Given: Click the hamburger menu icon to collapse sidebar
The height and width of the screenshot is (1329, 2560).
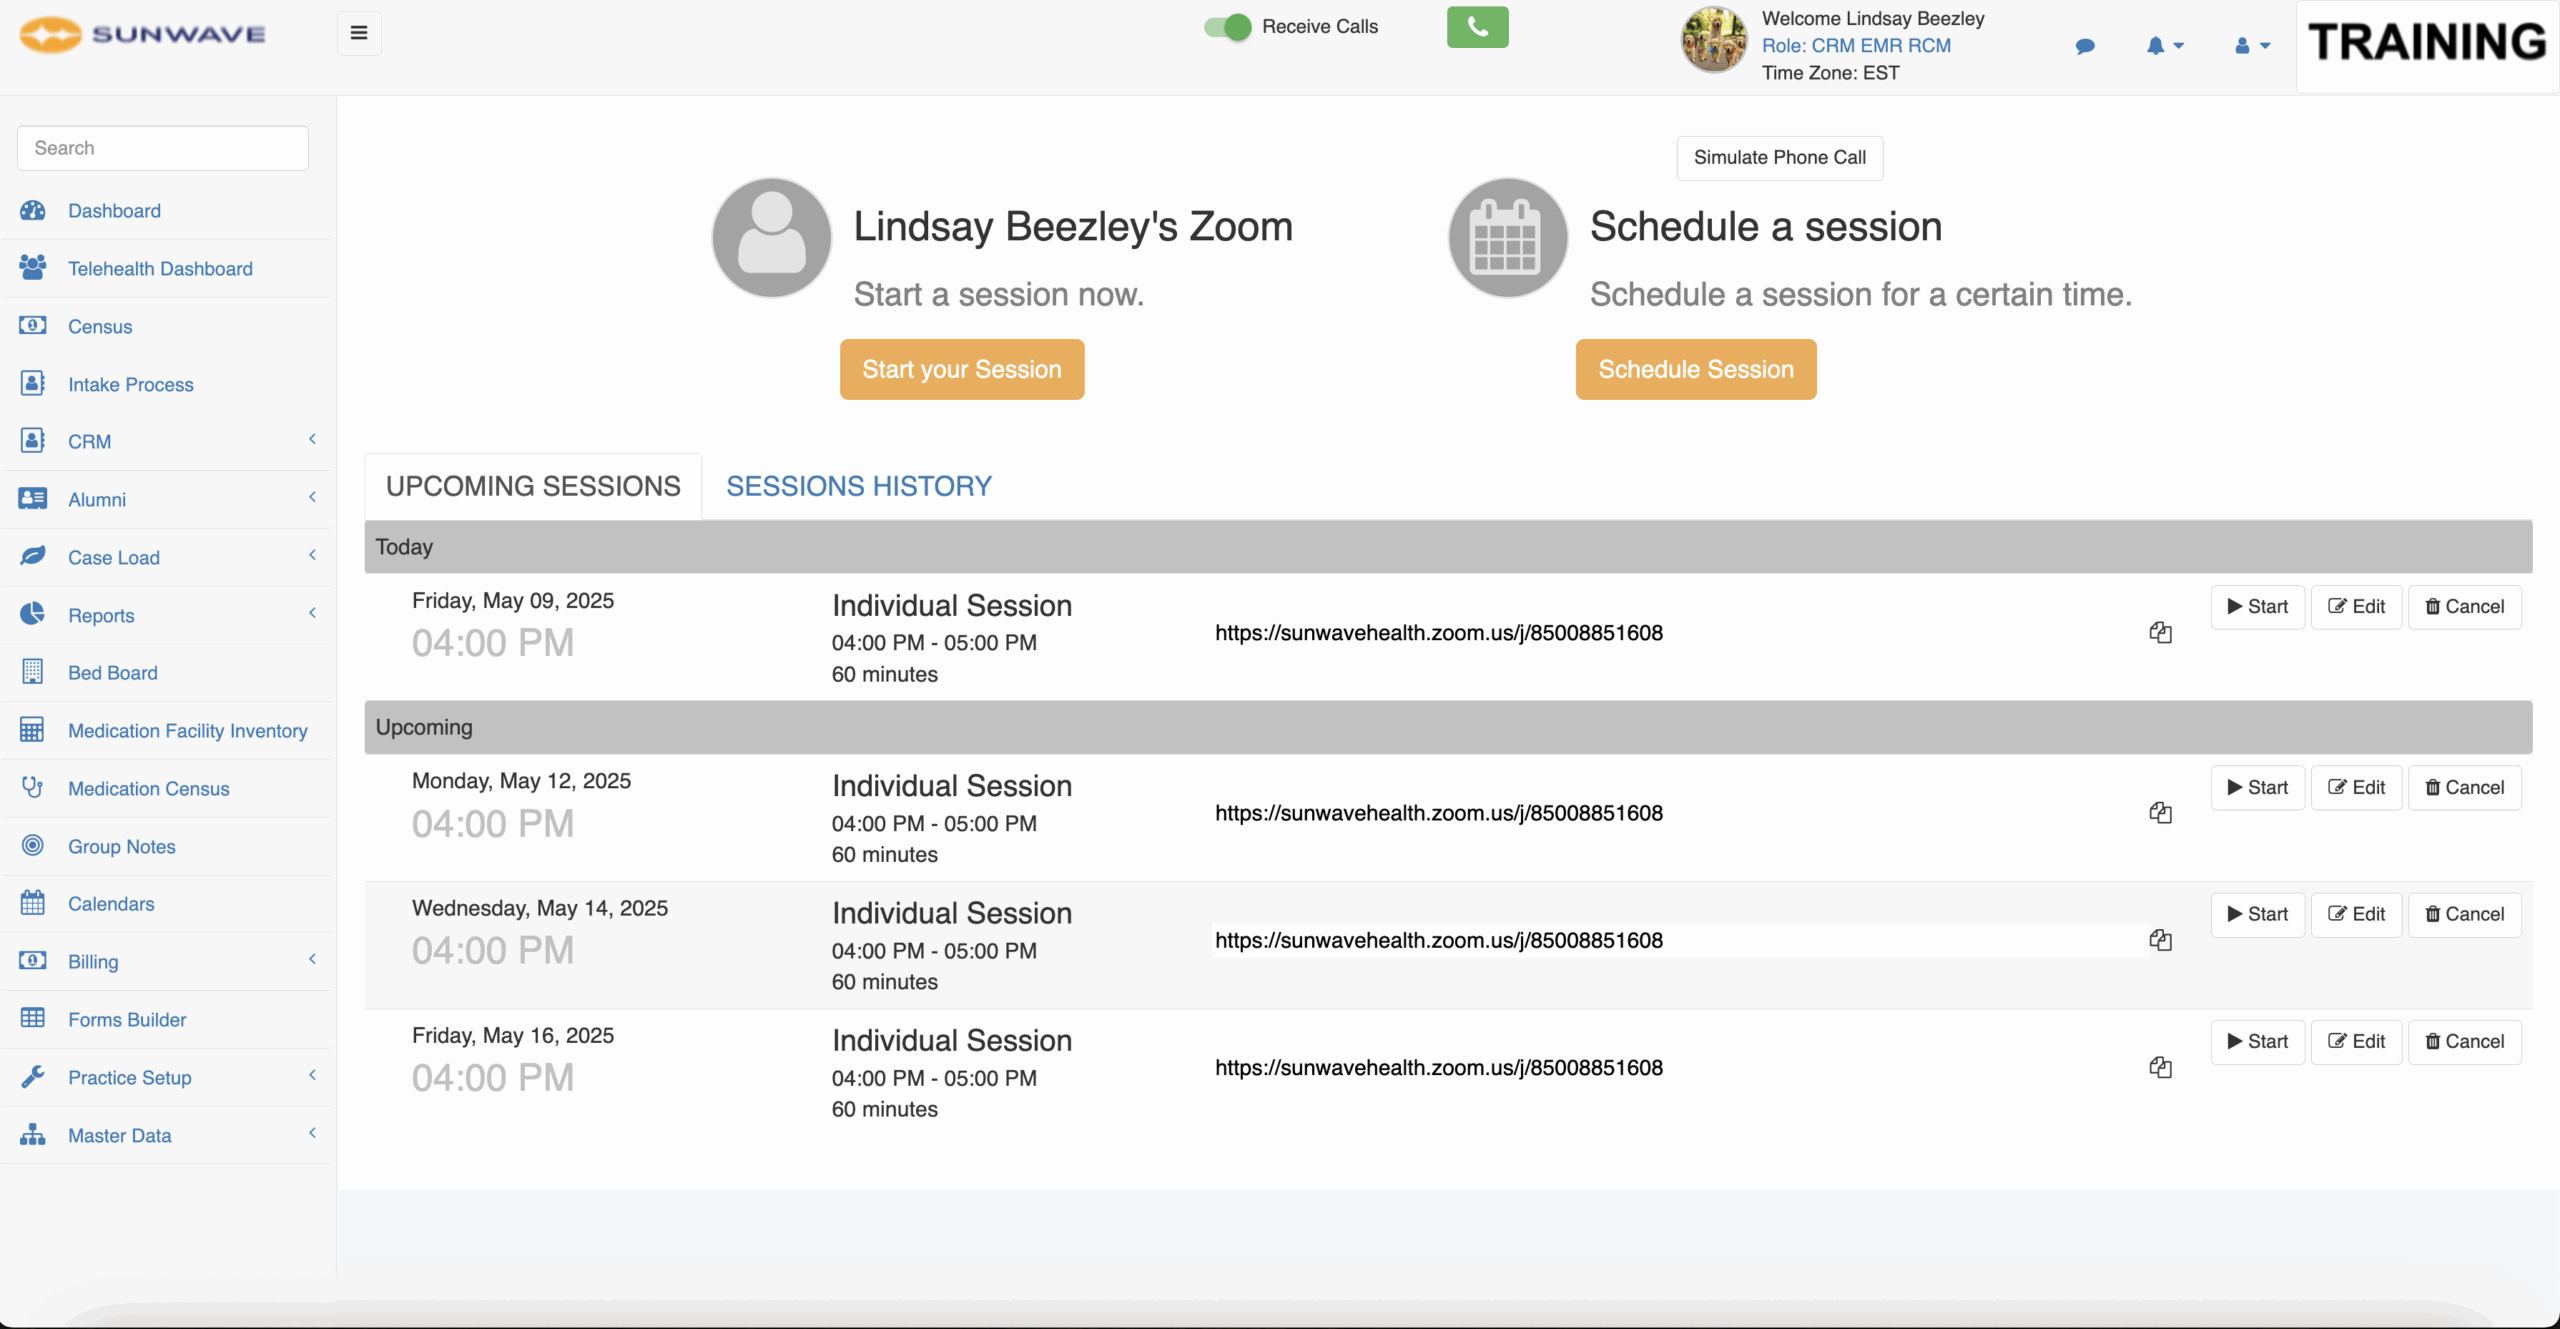Looking at the screenshot, I should click(359, 33).
